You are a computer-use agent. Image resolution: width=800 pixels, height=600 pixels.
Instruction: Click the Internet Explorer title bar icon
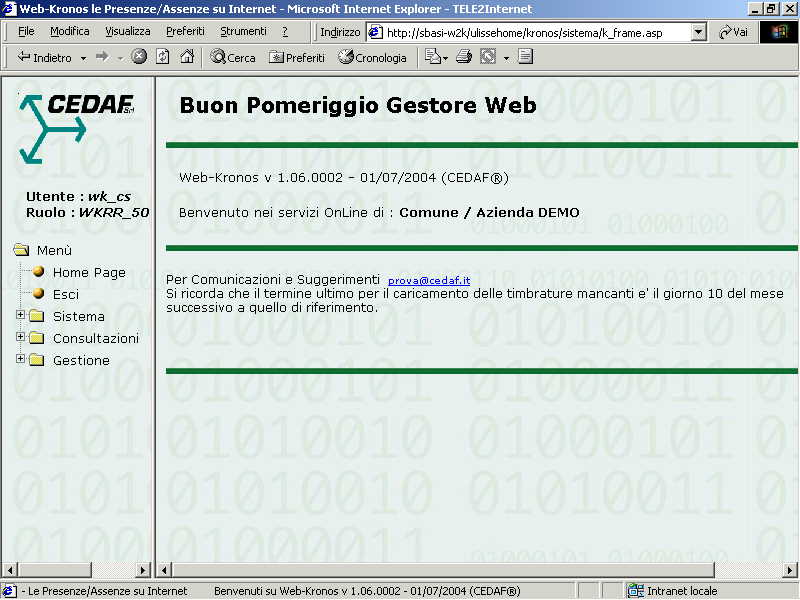9,9
